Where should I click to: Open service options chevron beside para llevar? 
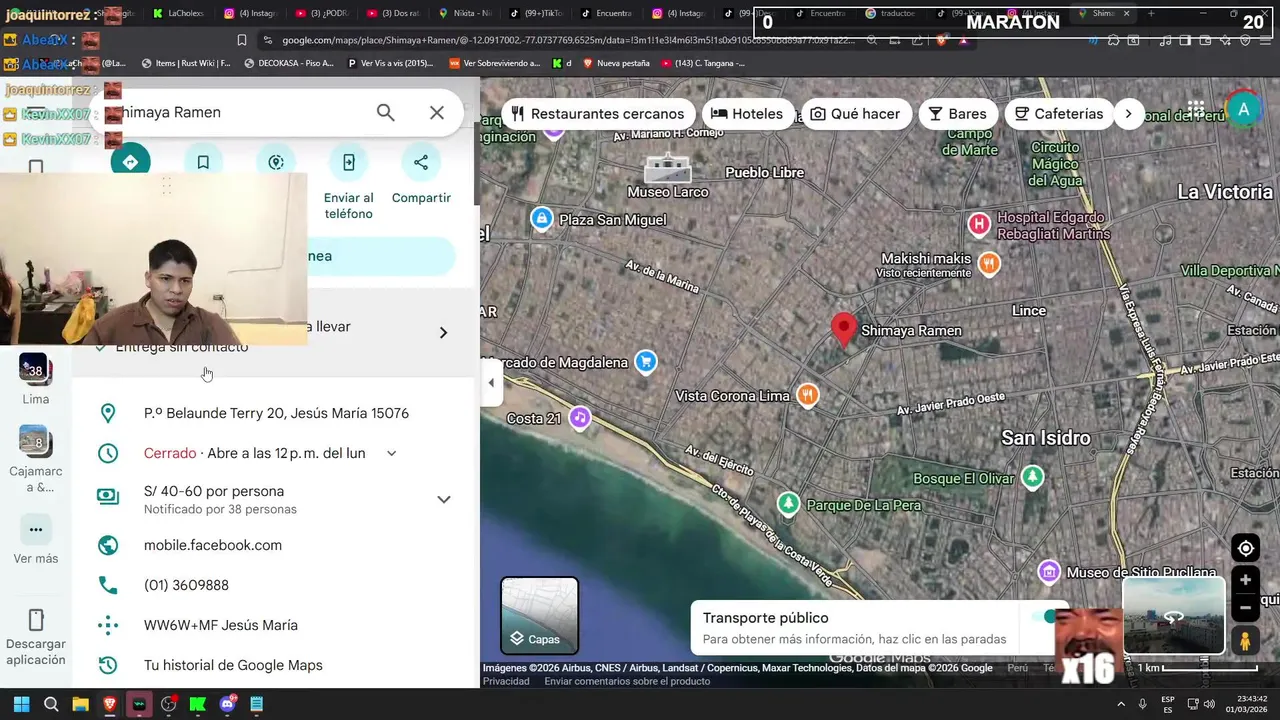(443, 332)
